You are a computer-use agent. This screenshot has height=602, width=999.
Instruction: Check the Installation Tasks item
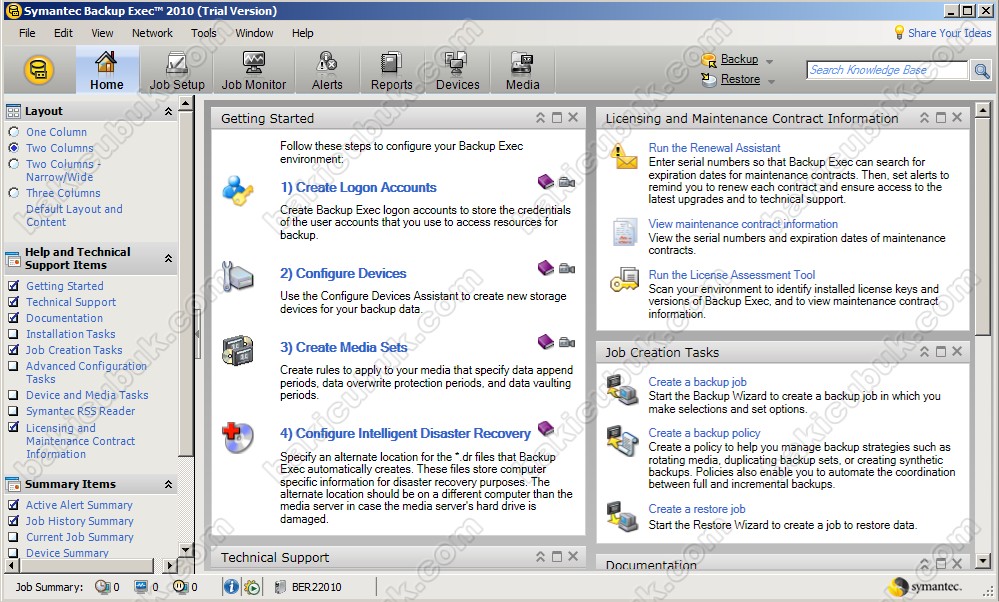click(13, 333)
